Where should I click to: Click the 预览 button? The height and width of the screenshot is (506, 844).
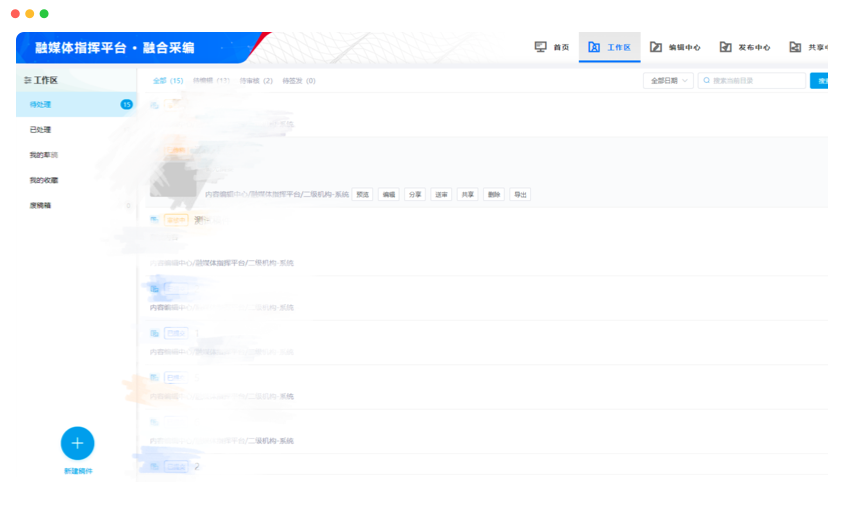(x=363, y=194)
